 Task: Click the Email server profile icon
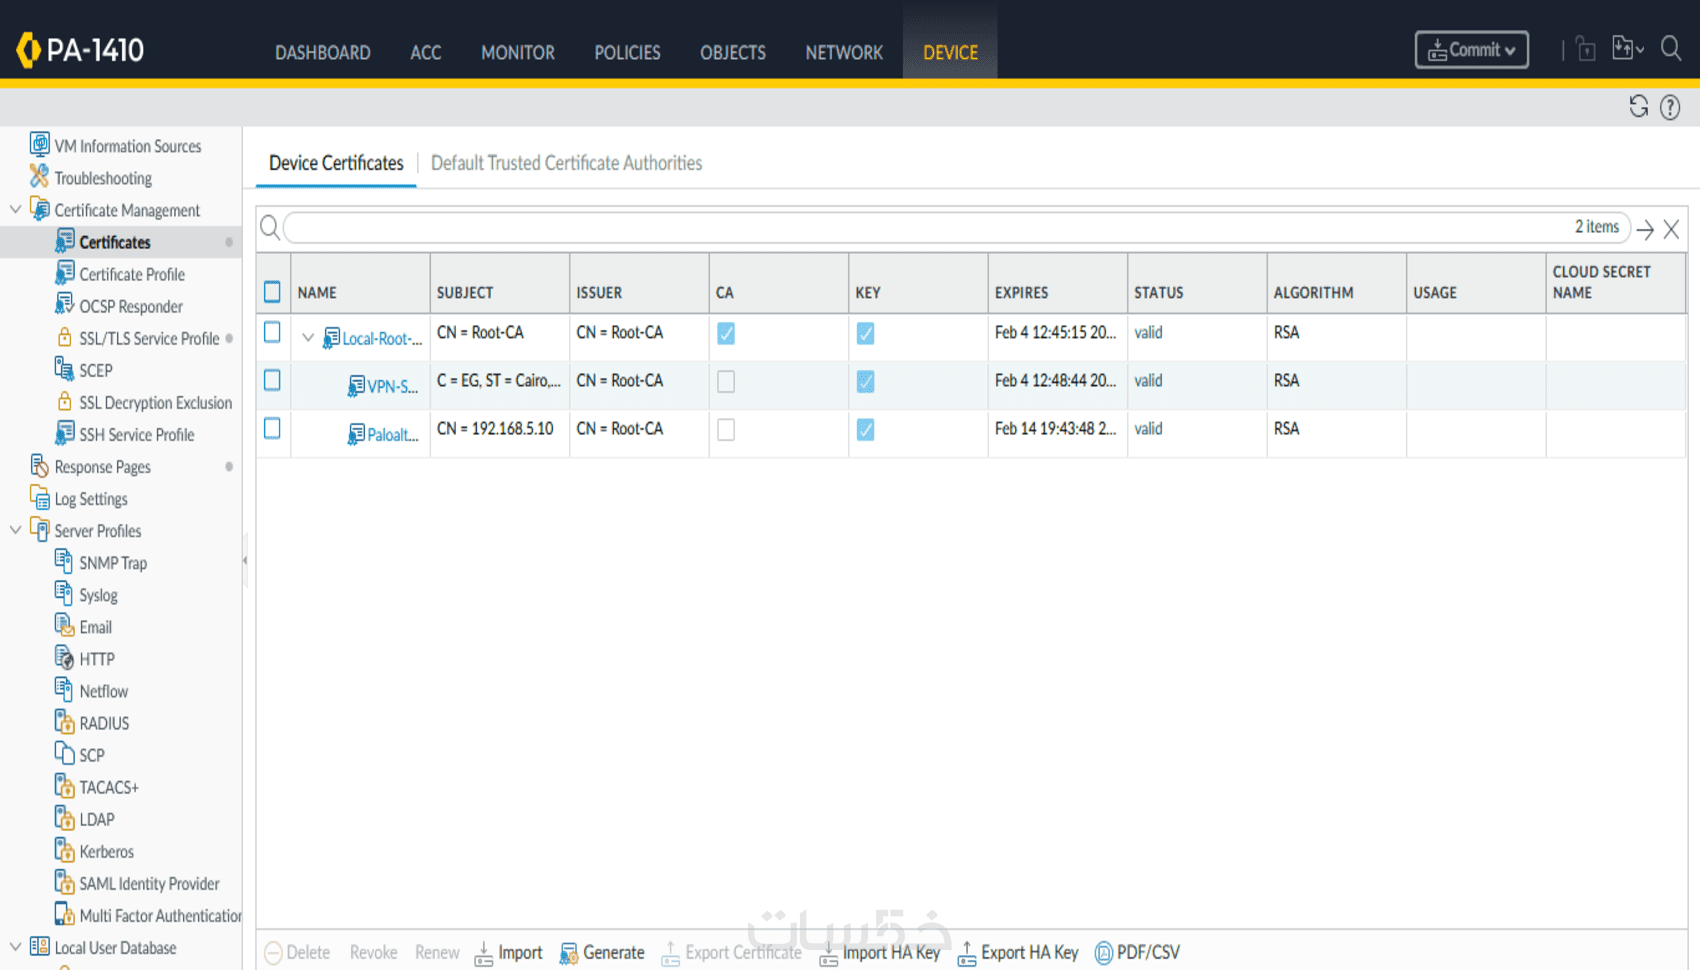coord(65,625)
